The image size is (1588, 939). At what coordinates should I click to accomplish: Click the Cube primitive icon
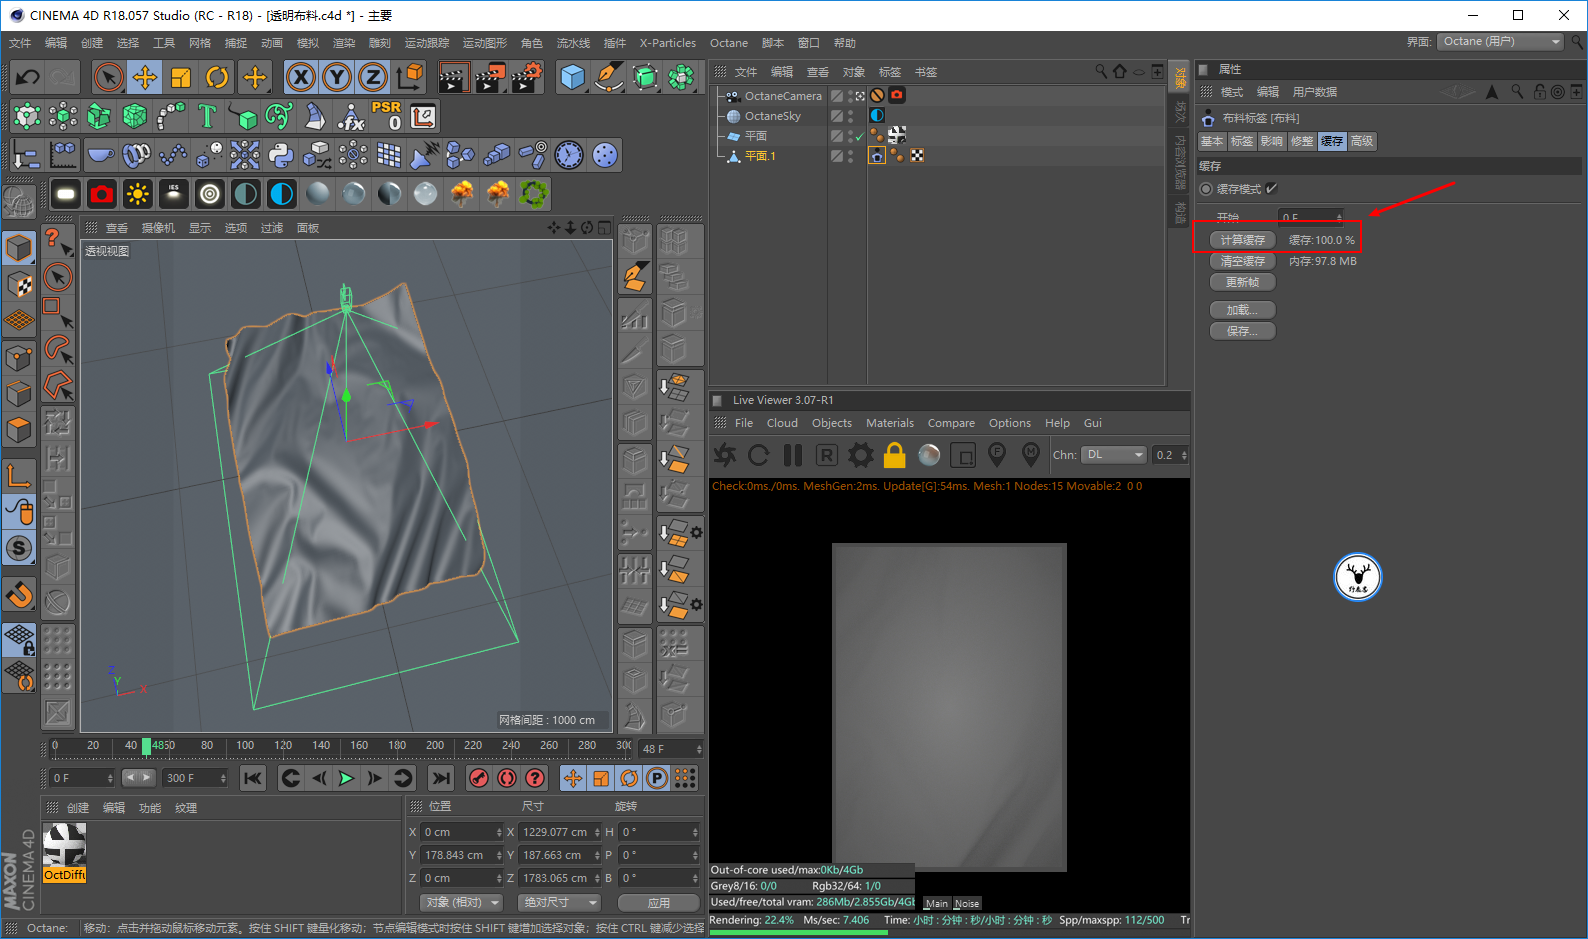(x=572, y=77)
